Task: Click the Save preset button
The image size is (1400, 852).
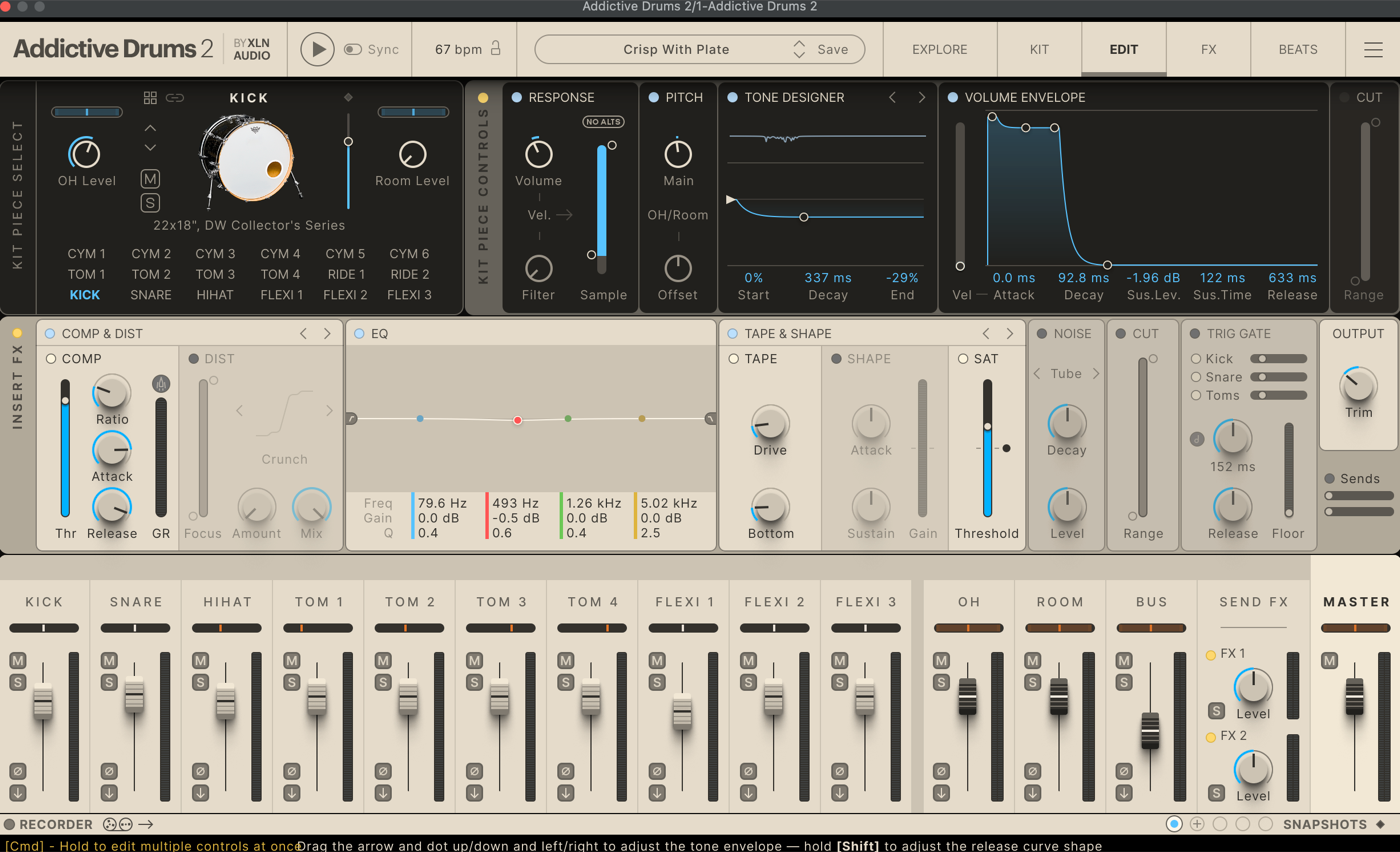Action: point(833,49)
